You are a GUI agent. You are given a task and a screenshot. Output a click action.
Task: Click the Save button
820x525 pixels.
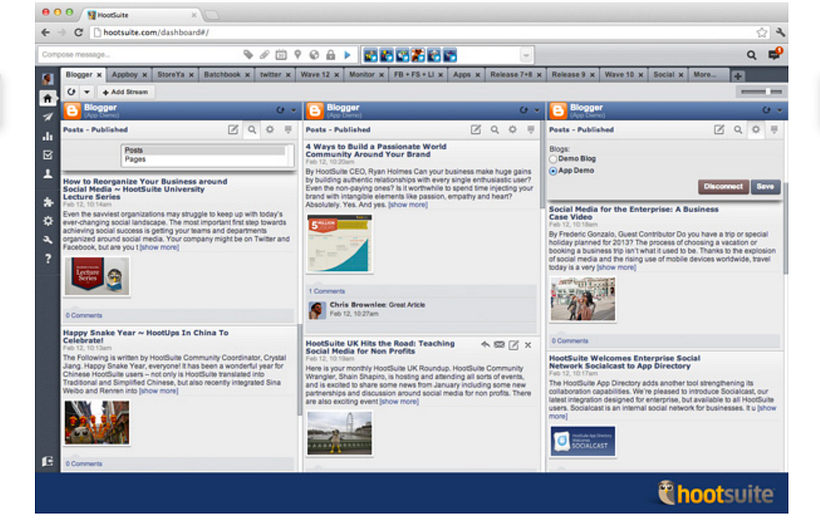(x=765, y=187)
